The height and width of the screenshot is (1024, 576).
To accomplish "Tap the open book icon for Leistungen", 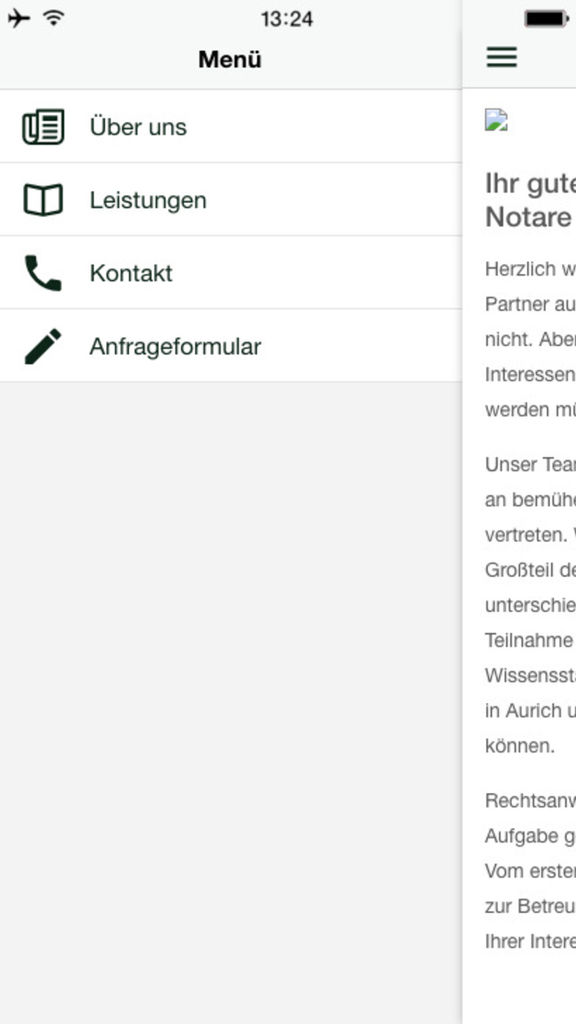I will coord(43,200).
